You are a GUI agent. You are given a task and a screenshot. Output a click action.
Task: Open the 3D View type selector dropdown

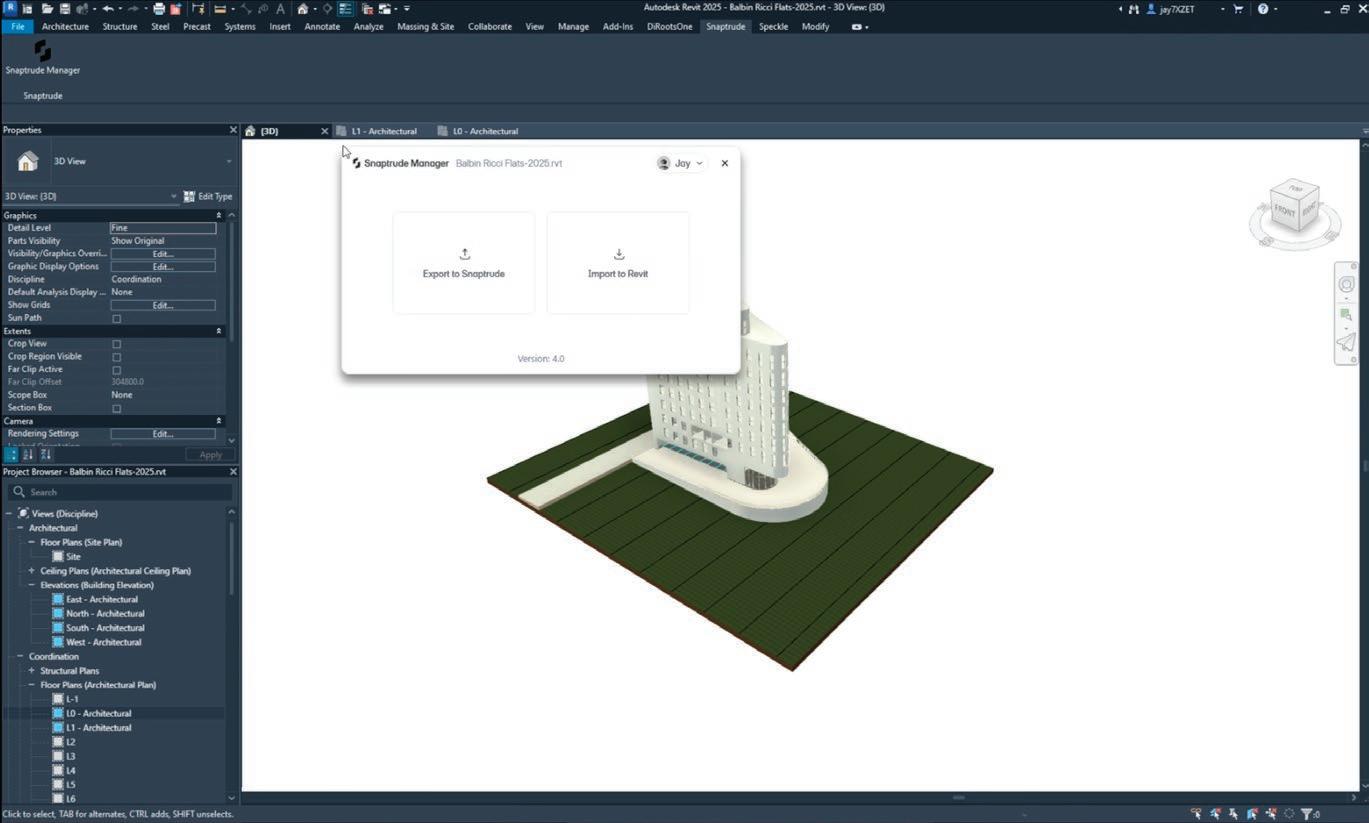click(229, 161)
